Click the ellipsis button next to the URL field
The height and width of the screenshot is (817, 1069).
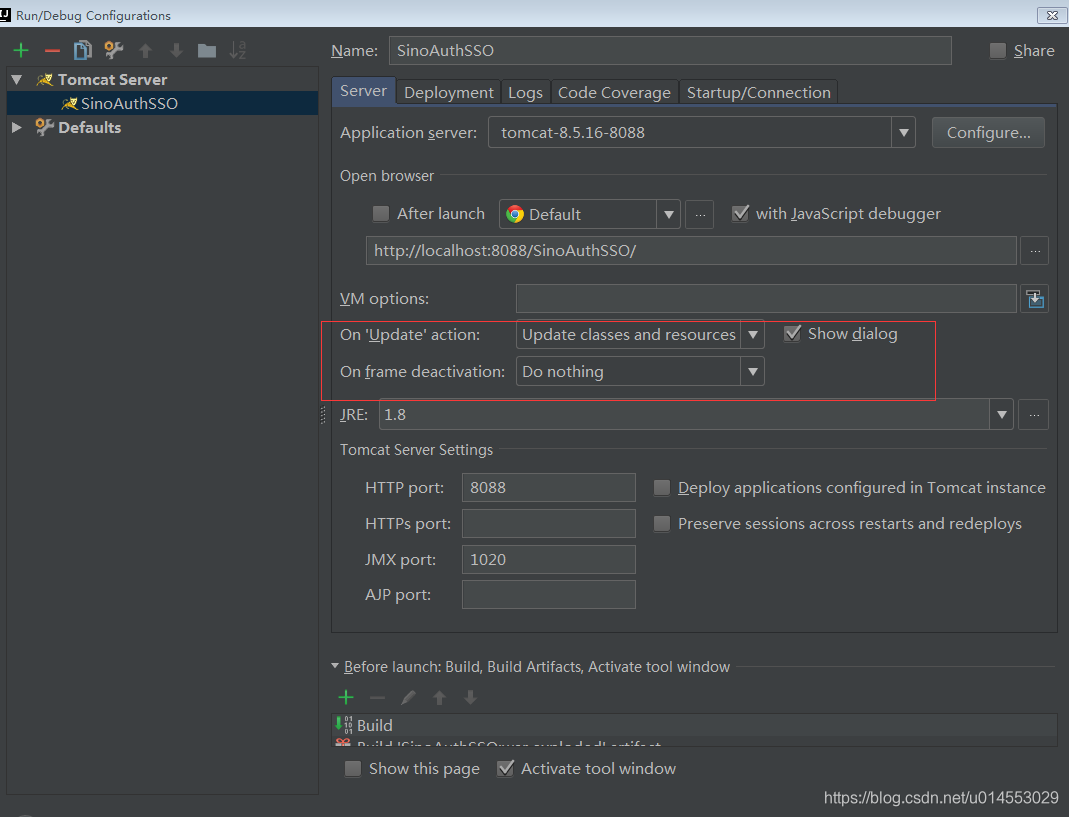click(1035, 250)
